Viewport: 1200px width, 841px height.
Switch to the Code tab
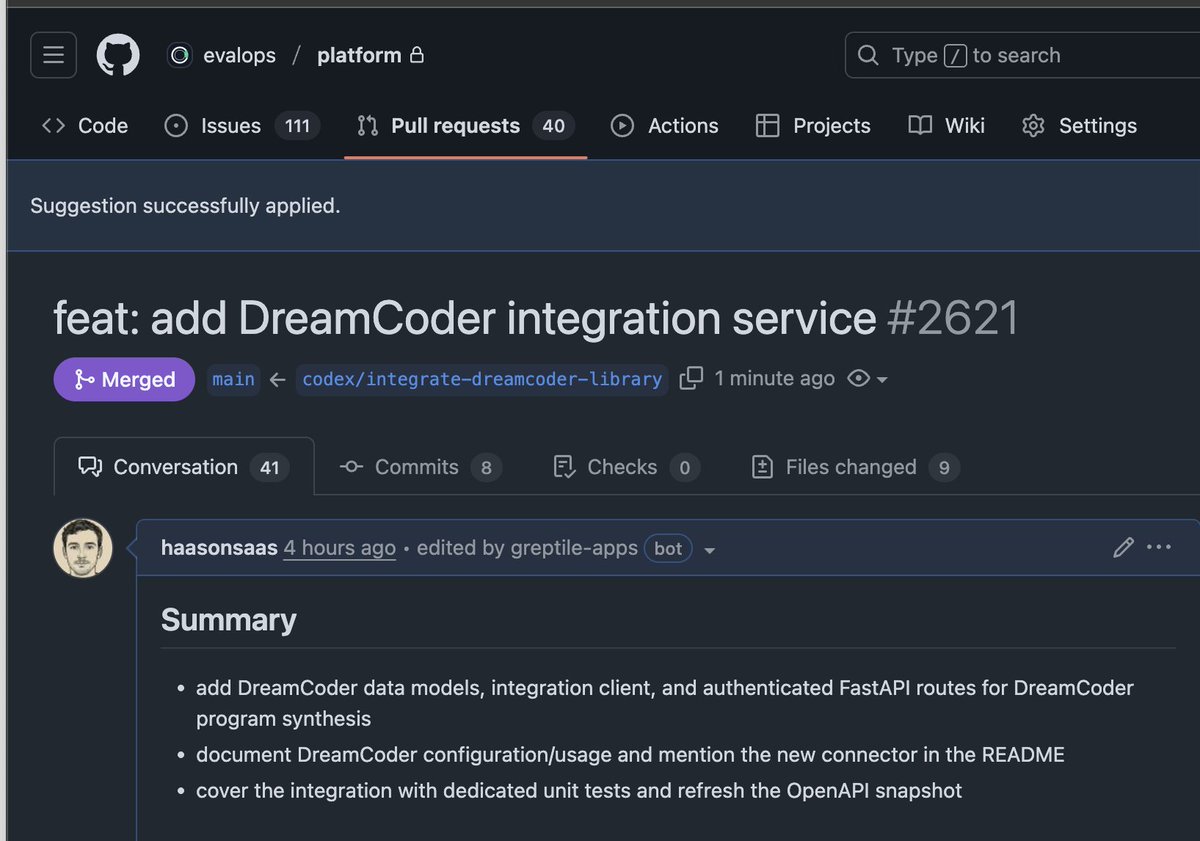pos(85,126)
